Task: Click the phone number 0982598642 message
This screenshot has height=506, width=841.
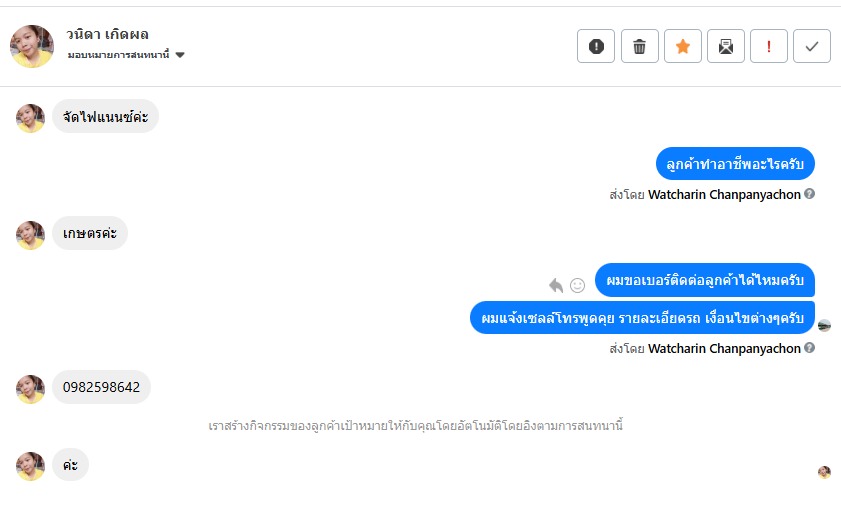Action: tap(101, 387)
